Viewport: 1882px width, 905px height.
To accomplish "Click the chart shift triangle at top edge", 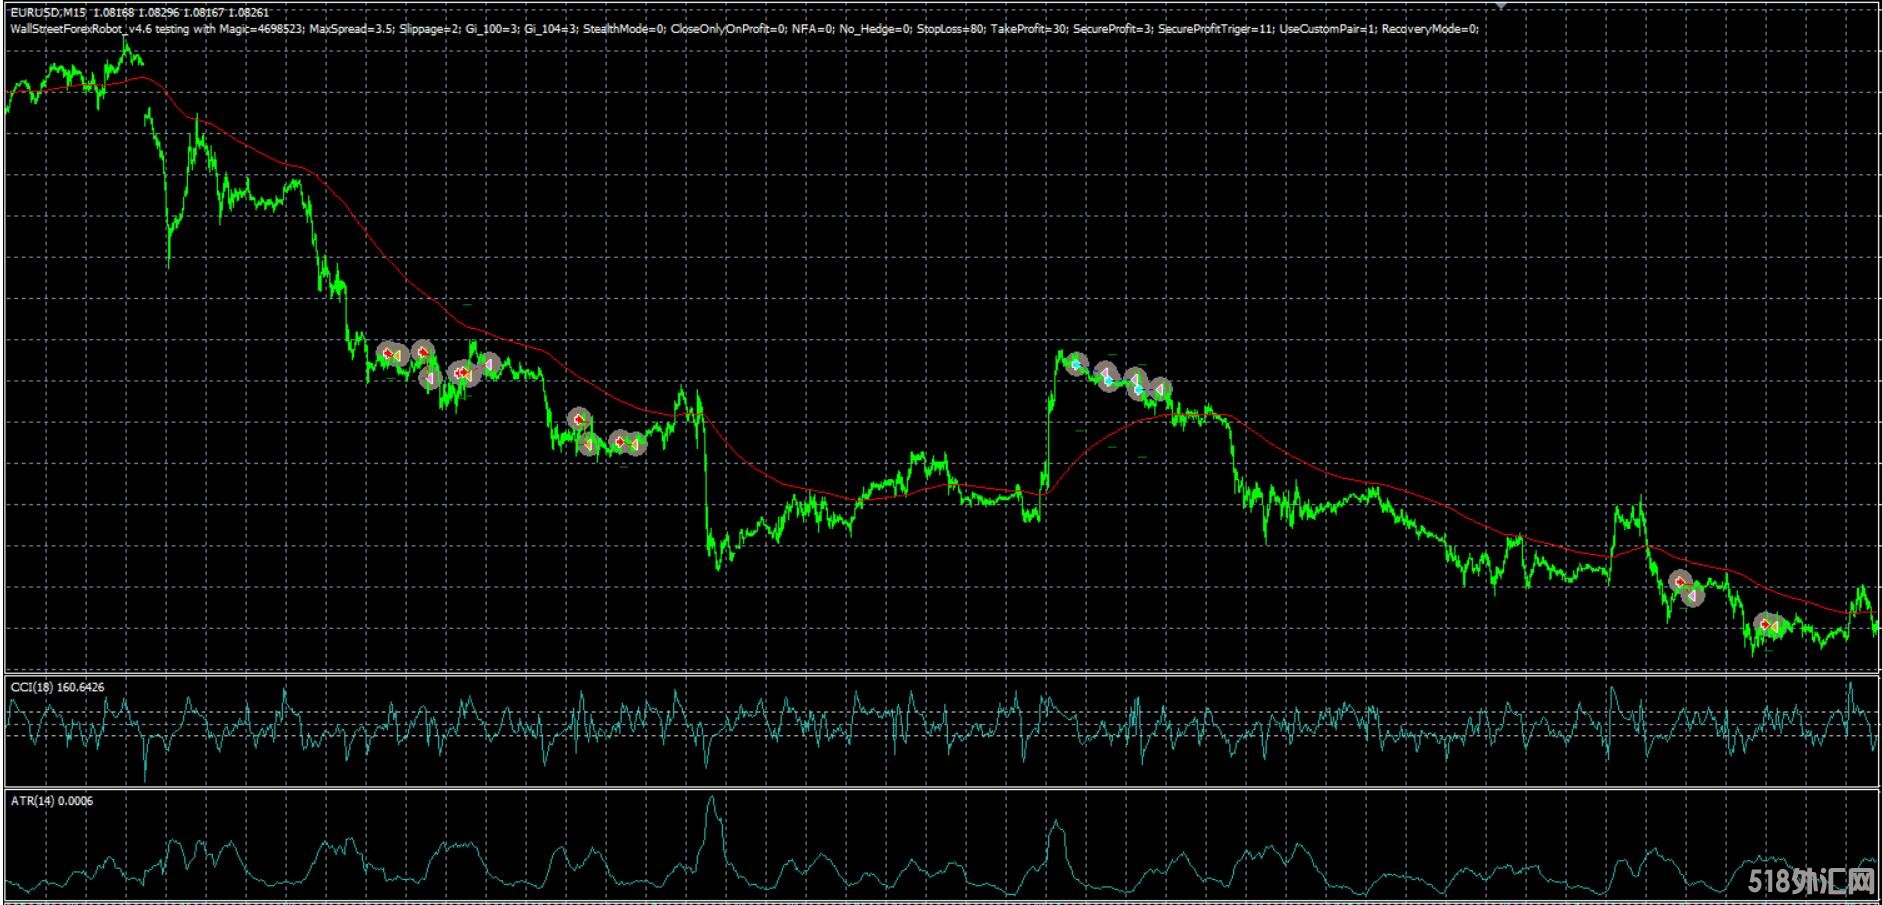I will 1501,5.
